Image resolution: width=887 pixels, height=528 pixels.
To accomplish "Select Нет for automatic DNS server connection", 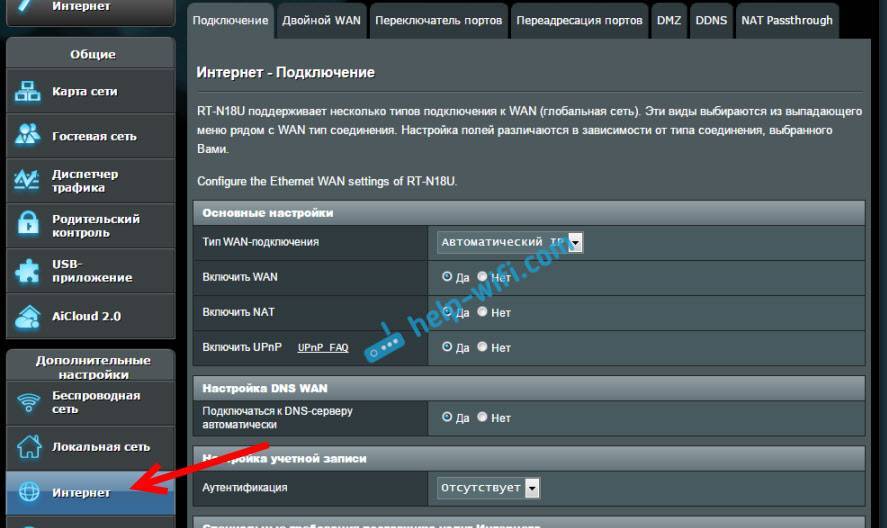I will [x=482, y=417].
